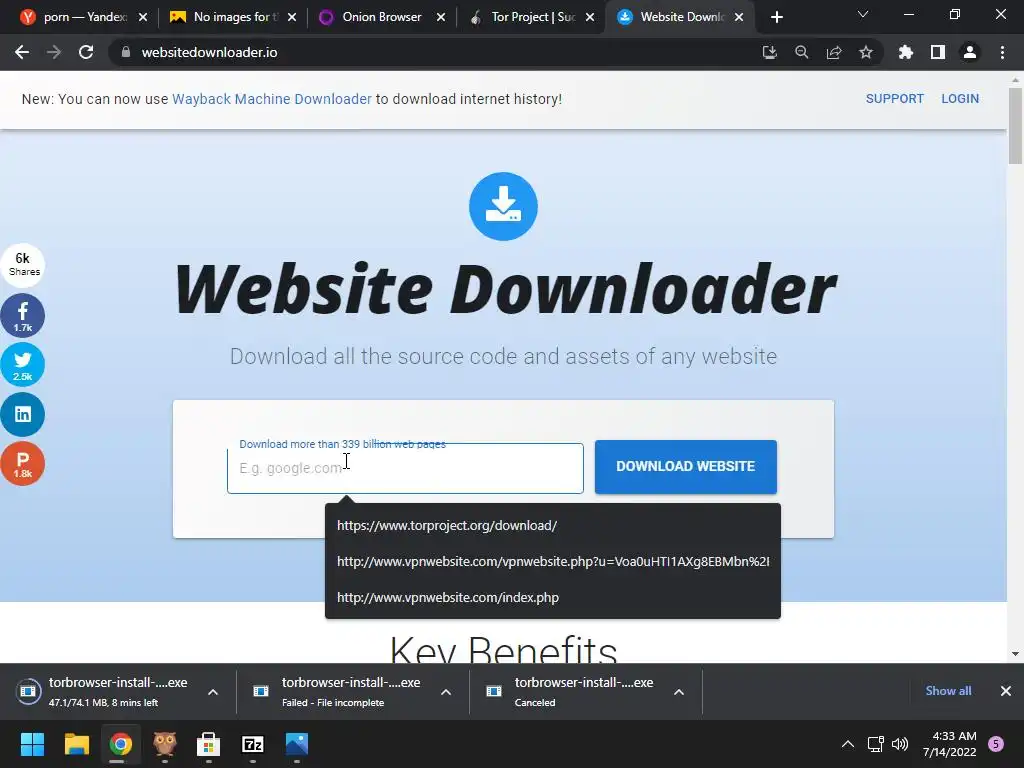This screenshot has width=1024, height=768.
Task: Click the share page icon
Action: [x=833, y=52]
